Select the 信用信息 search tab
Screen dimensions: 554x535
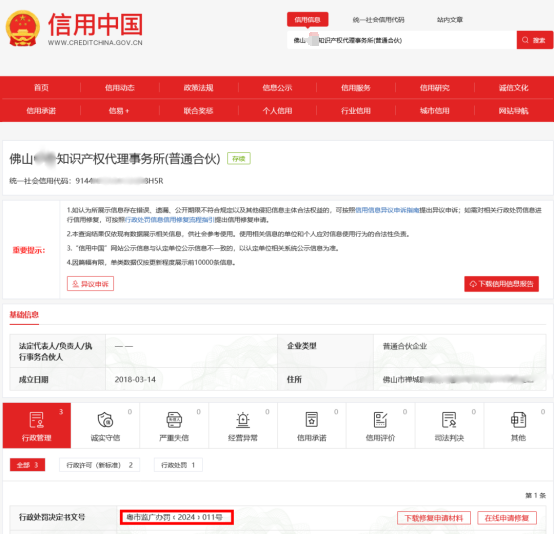(x=307, y=19)
